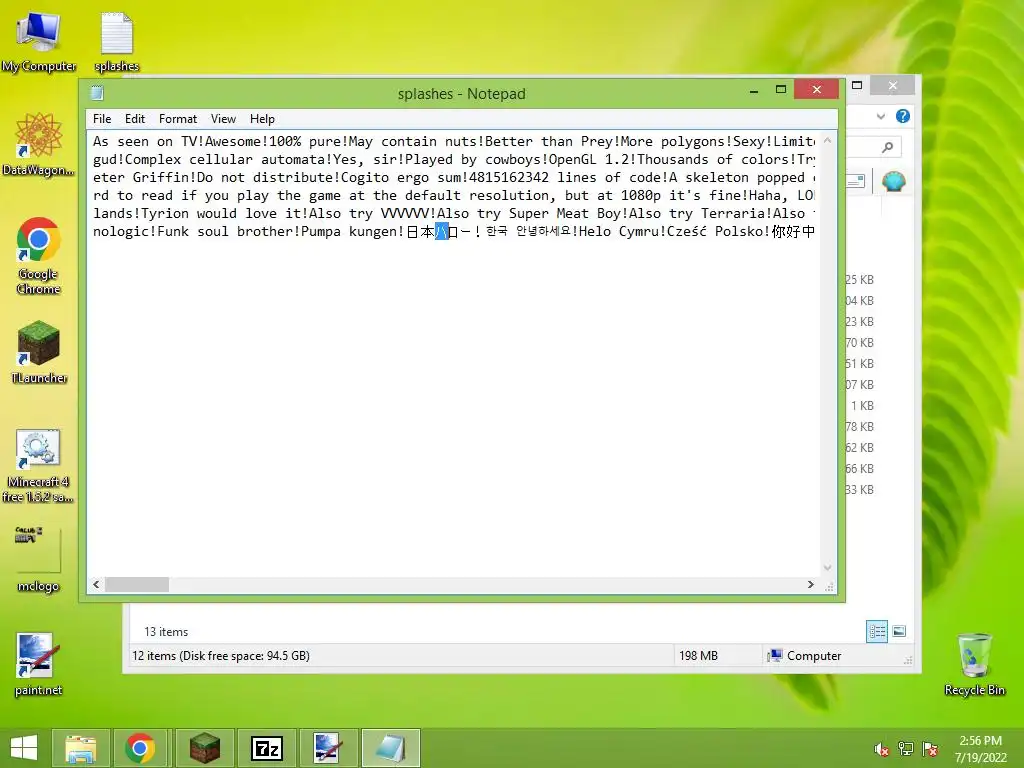Select the DataWagon desktop shortcut
Image resolution: width=1024 pixels, height=768 pixels.
click(x=39, y=144)
